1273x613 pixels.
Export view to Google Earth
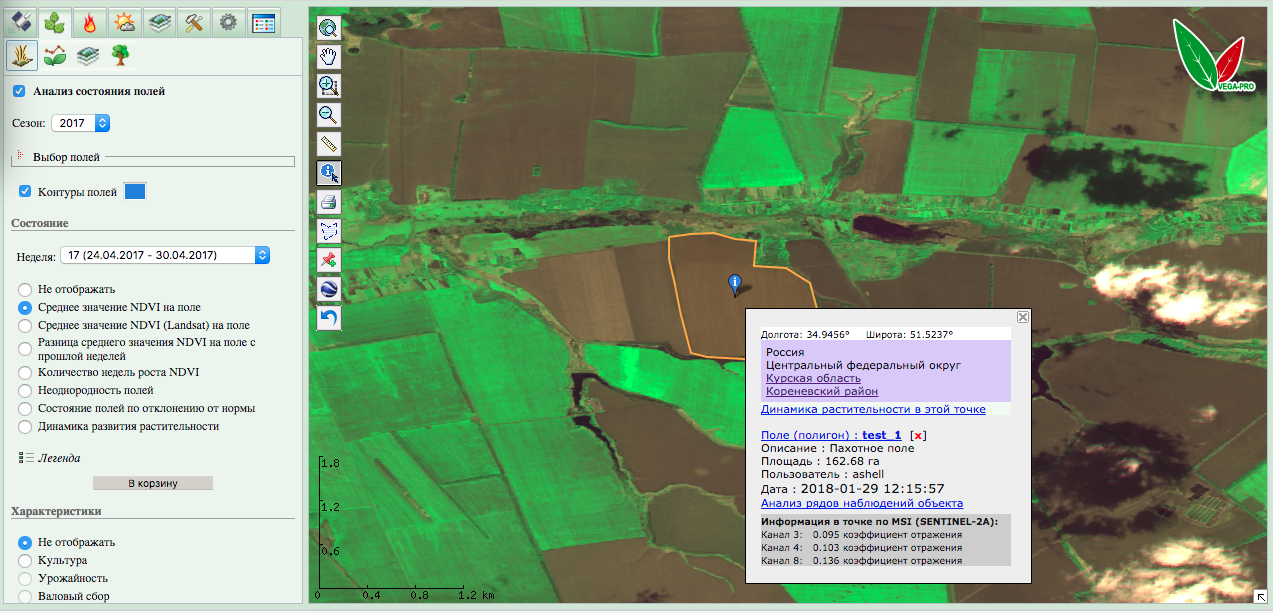(x=330, y=289)
